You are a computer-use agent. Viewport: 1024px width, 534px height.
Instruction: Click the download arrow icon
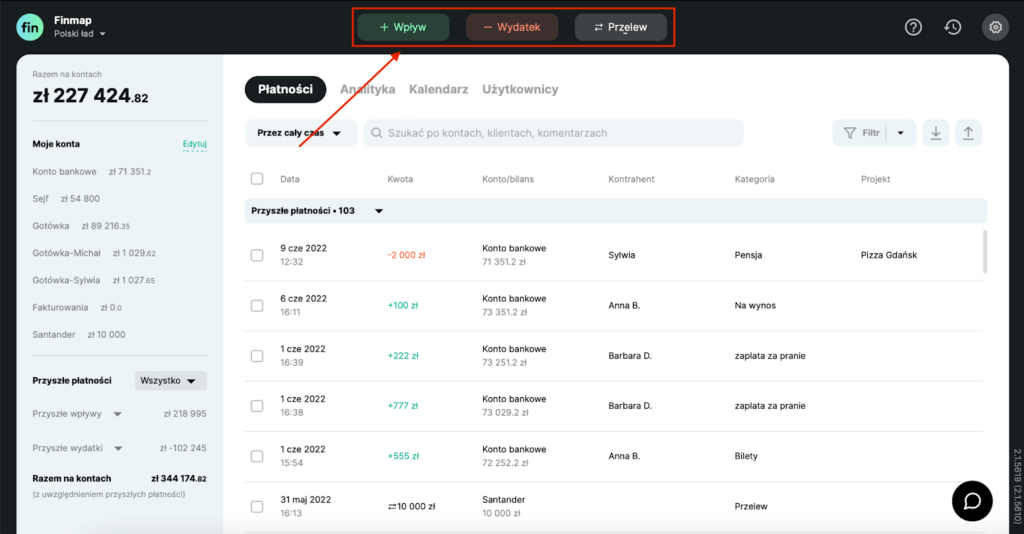(936, 133)
